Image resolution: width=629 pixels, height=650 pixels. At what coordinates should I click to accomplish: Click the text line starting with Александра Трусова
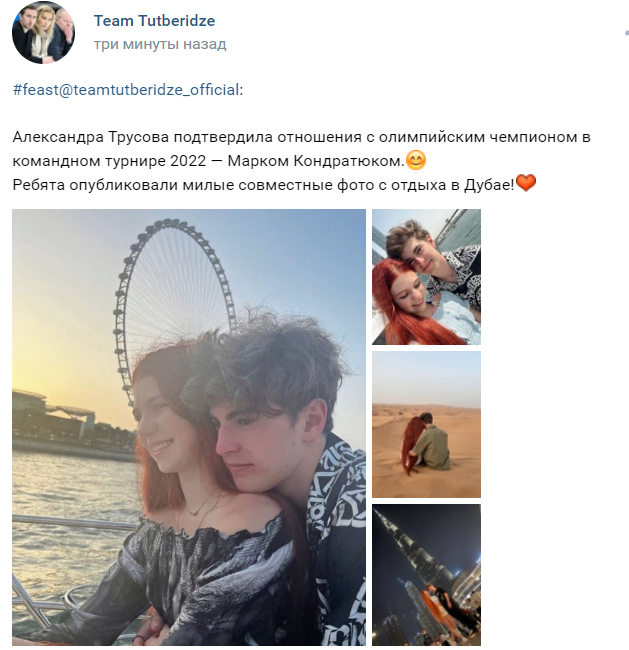[301, 137]
